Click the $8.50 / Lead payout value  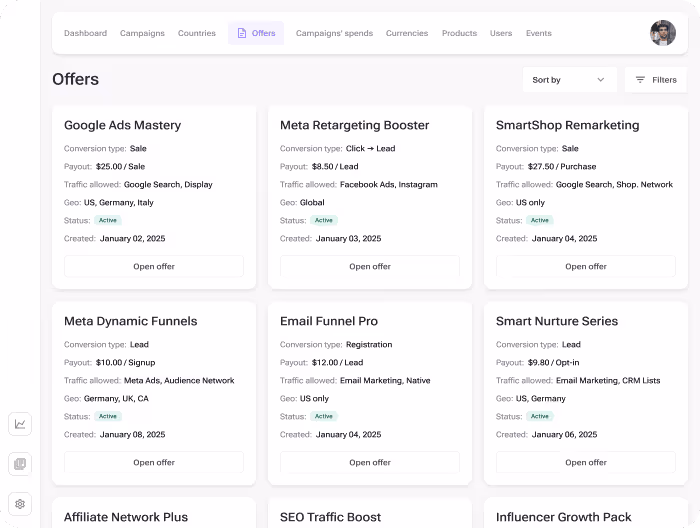[335, 166]
